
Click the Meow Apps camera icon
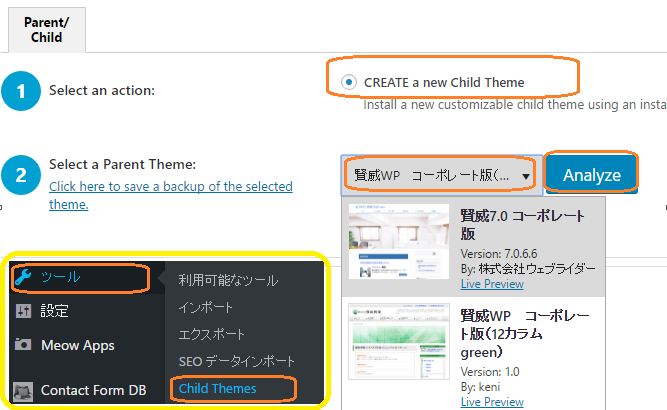[x=24, y=345]
